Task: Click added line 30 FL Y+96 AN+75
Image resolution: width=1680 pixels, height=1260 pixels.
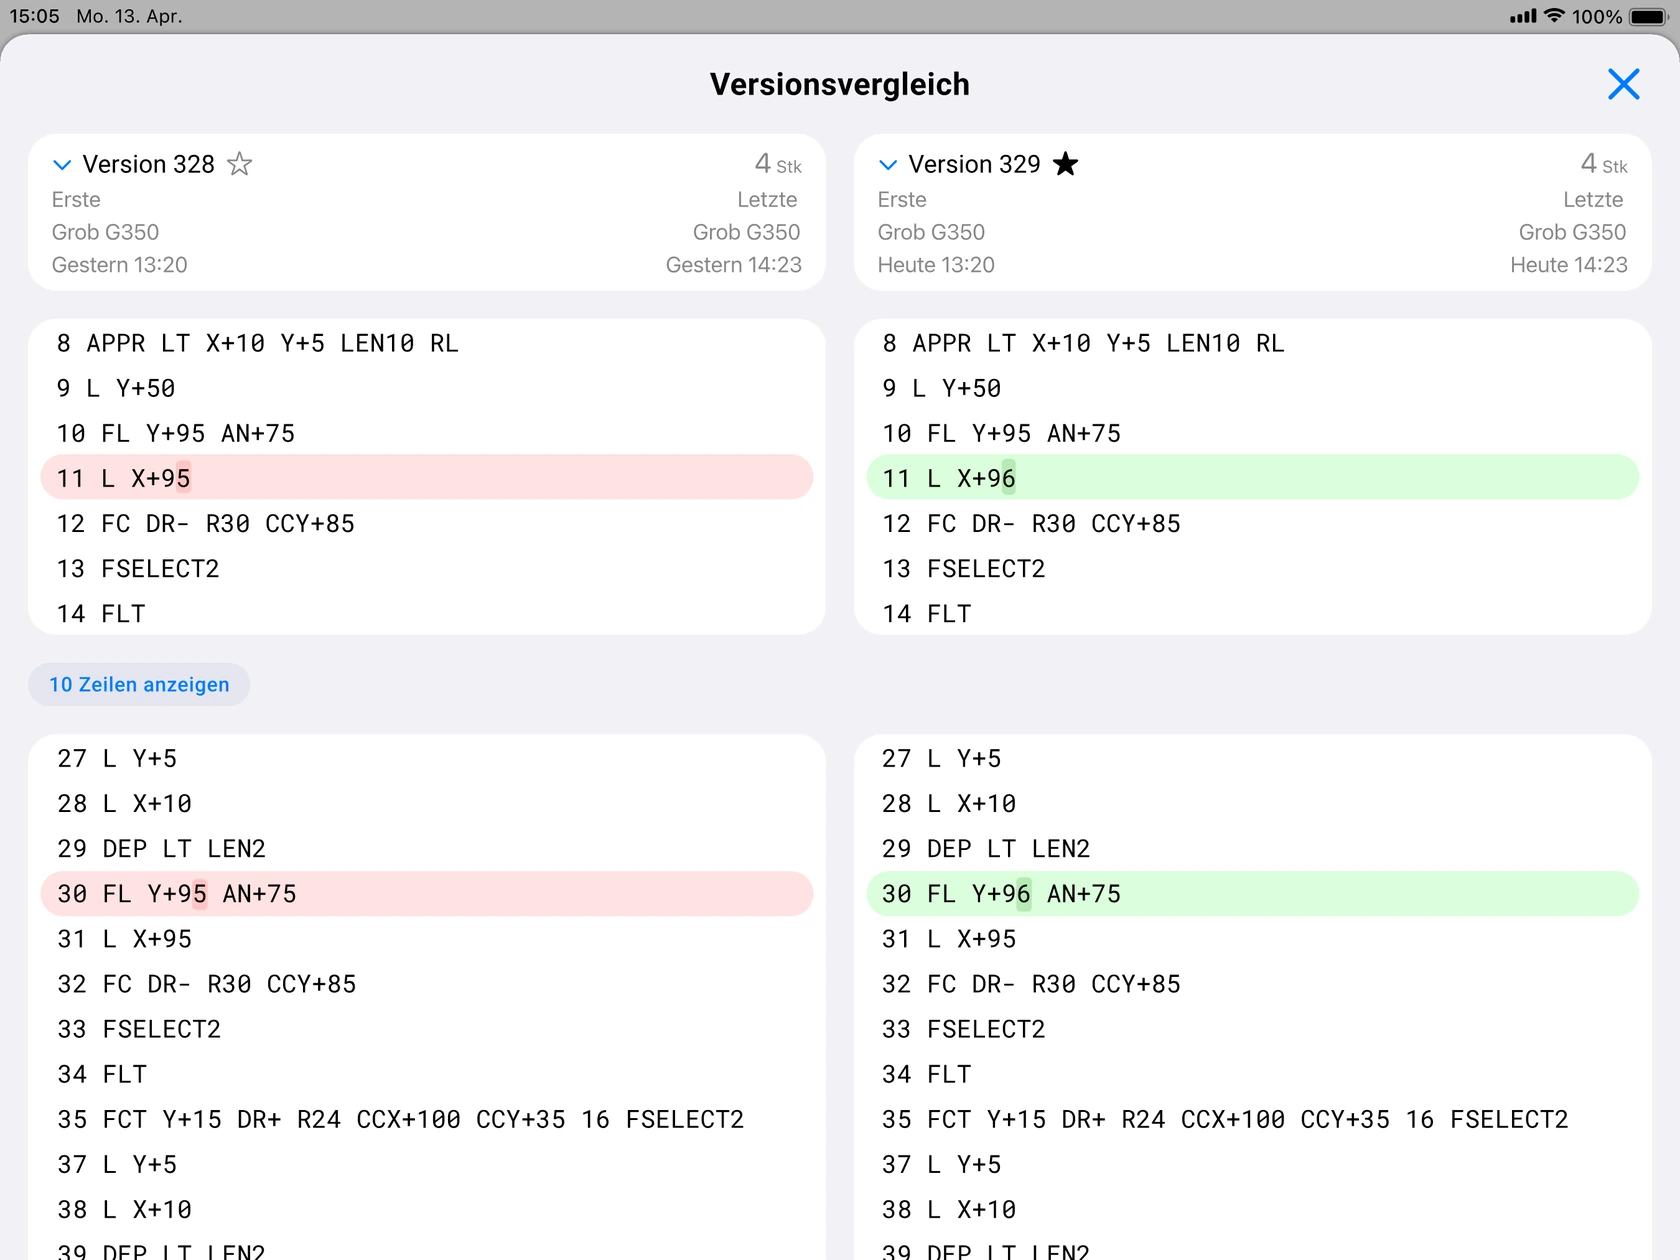Action: (x=1253, y=894)
